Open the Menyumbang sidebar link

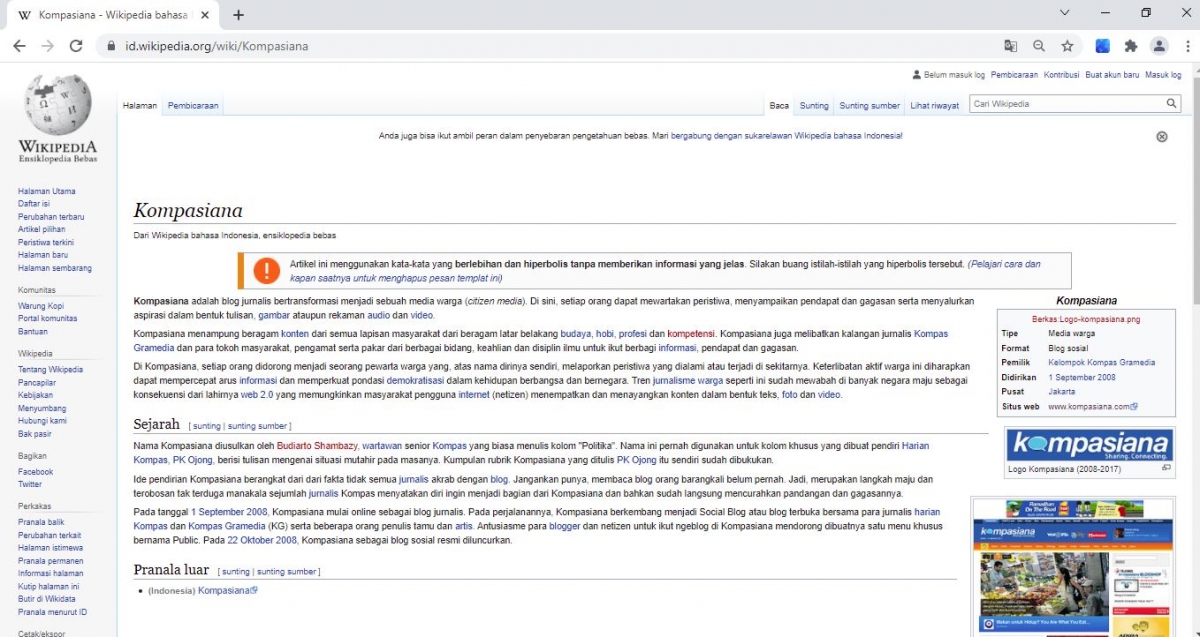(x=42, y=408)
